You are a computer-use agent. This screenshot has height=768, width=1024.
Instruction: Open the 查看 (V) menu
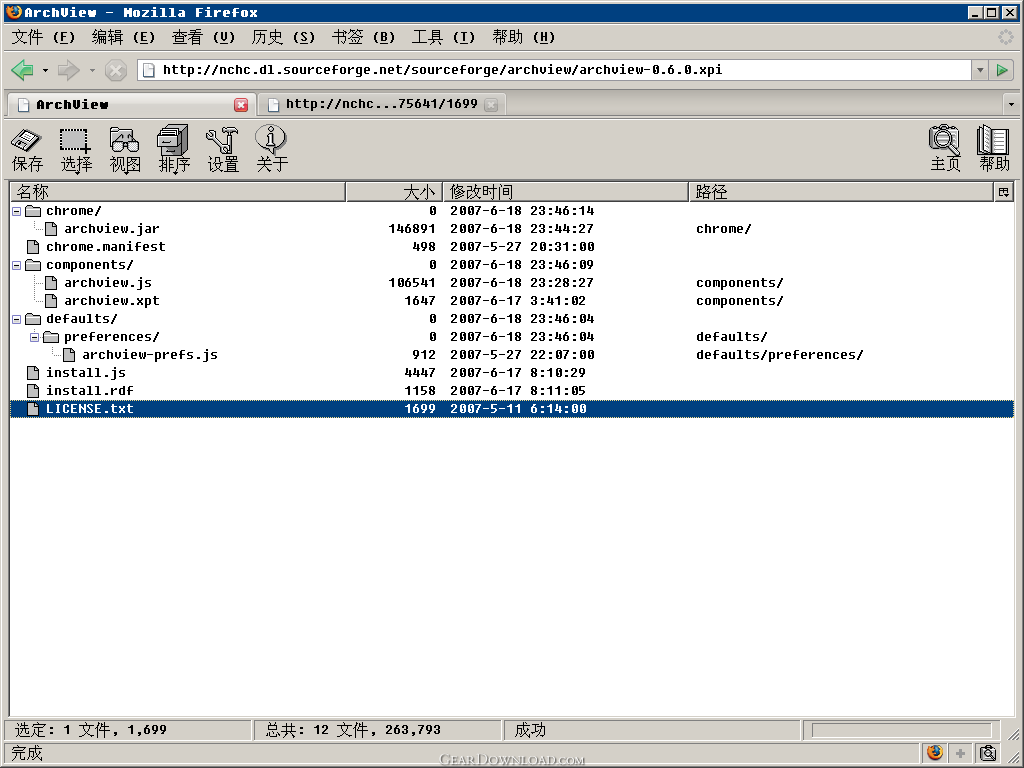coord(203,37)
